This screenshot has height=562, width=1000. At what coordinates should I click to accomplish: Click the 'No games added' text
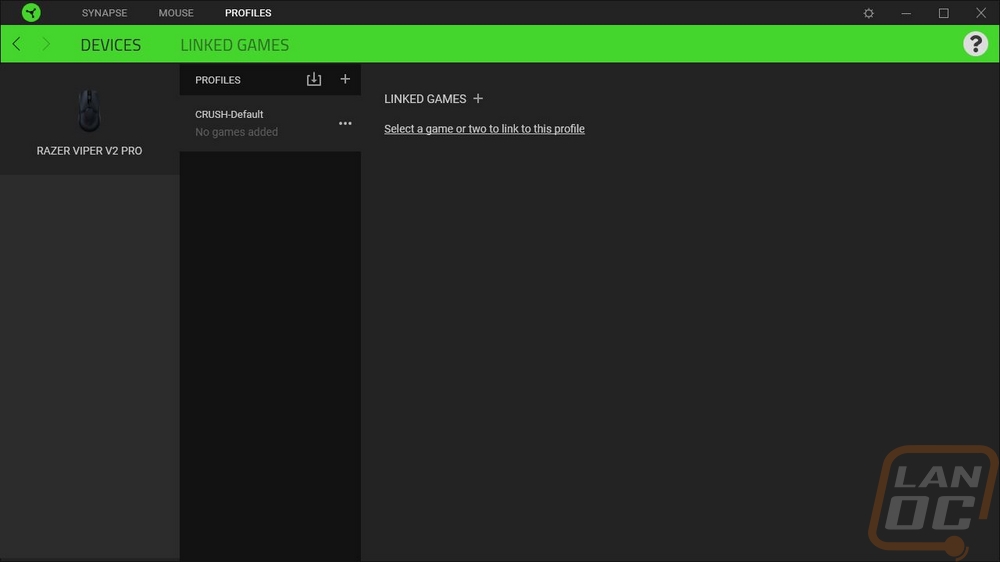coord(237,132)
